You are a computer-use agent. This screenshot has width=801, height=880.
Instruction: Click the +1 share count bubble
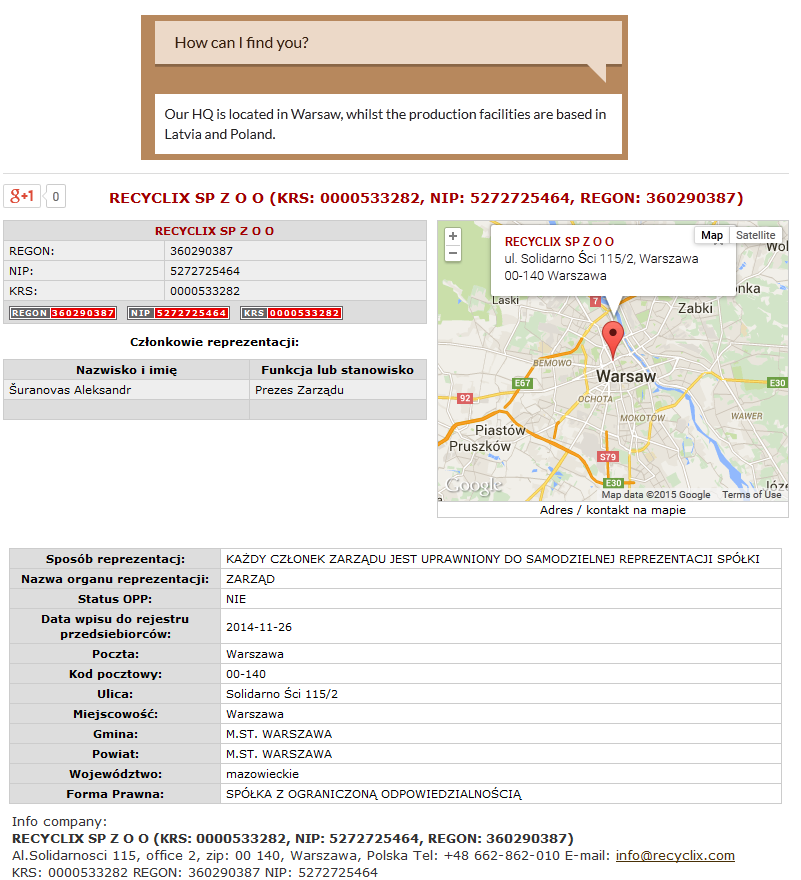[56, 196]
